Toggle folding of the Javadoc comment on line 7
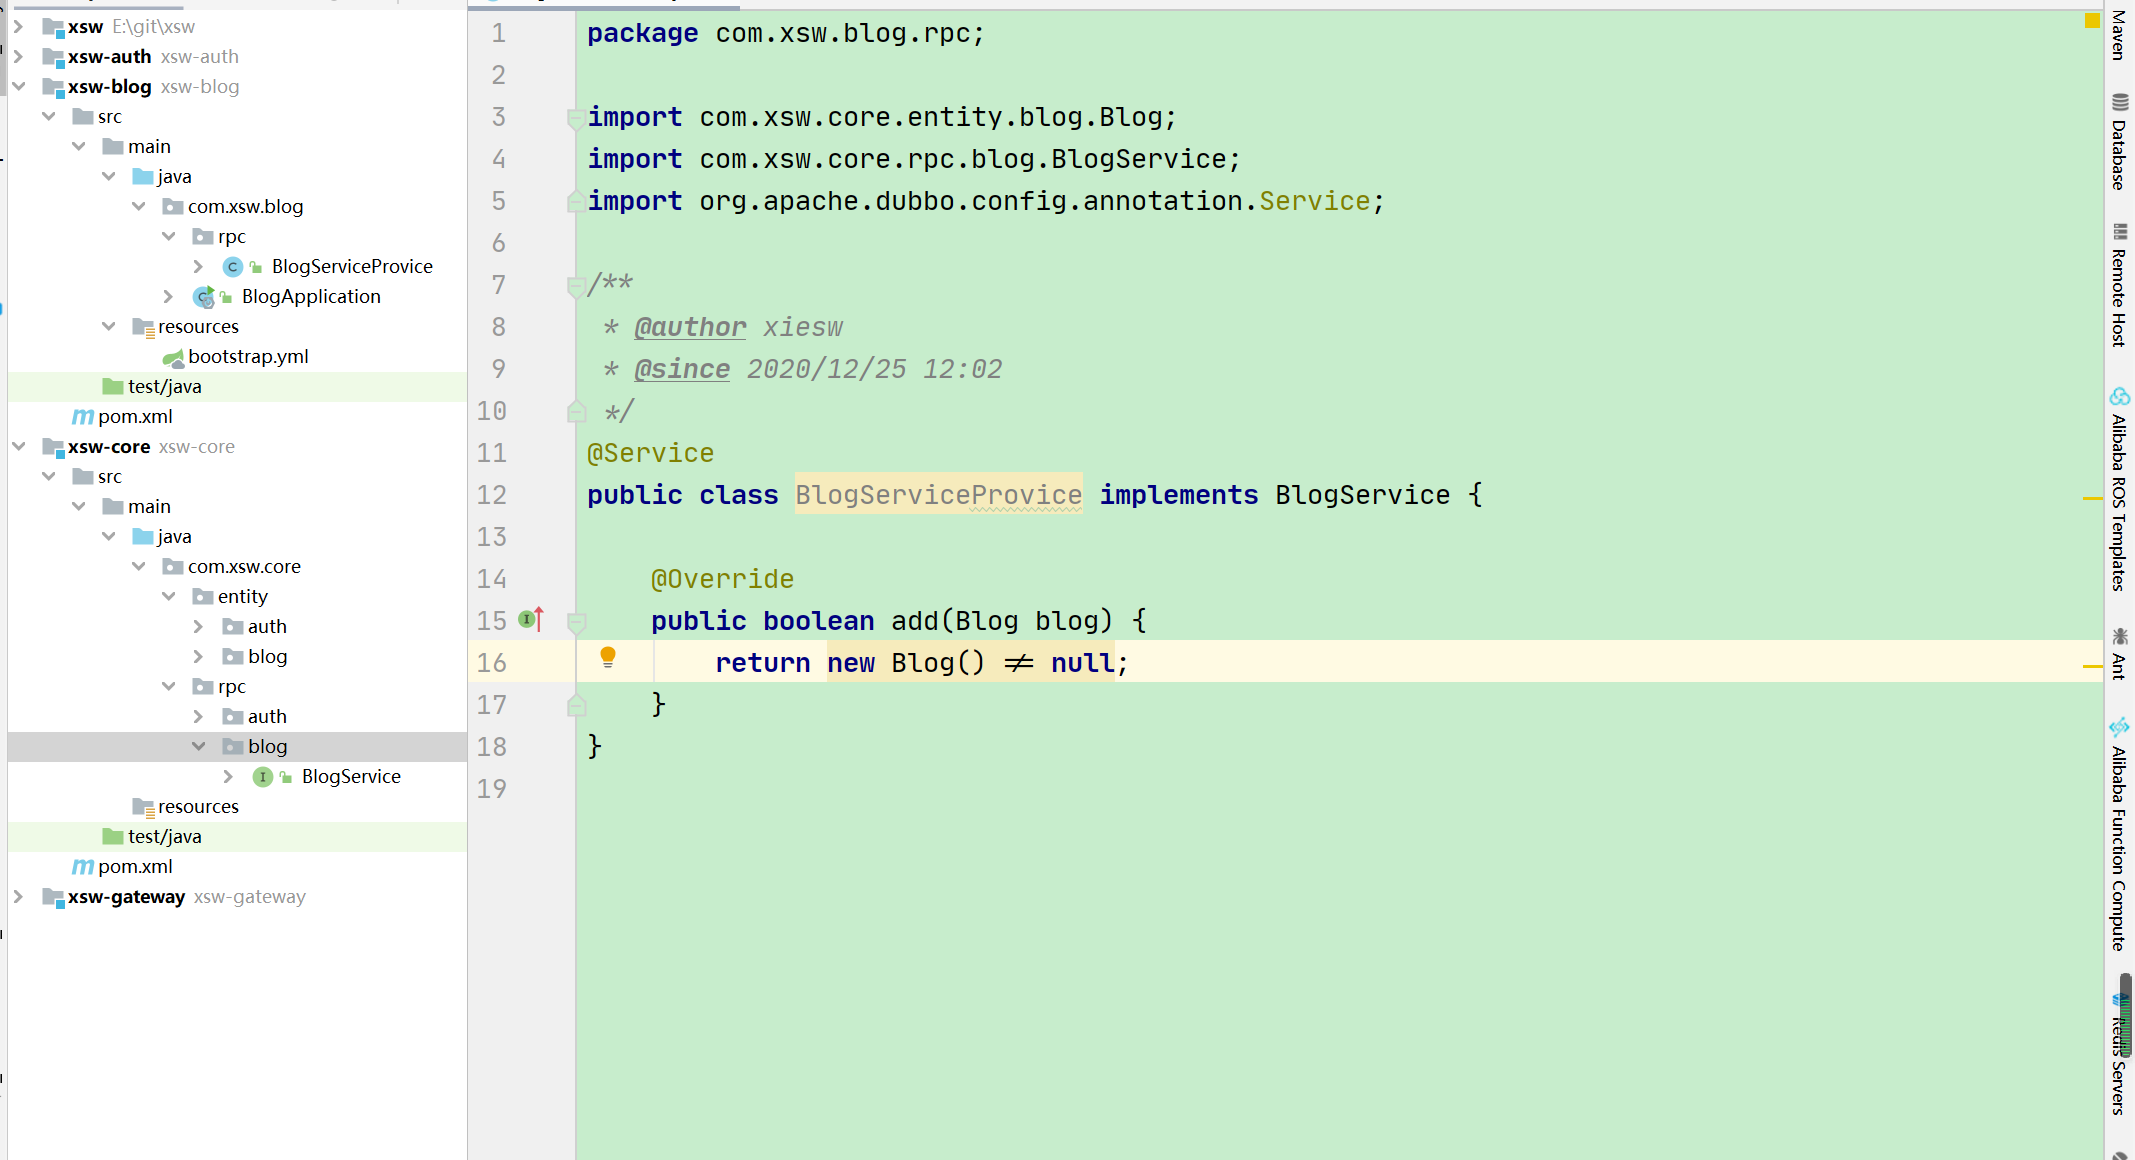This screenshot has width=2135, height=1160. (576, 286)
